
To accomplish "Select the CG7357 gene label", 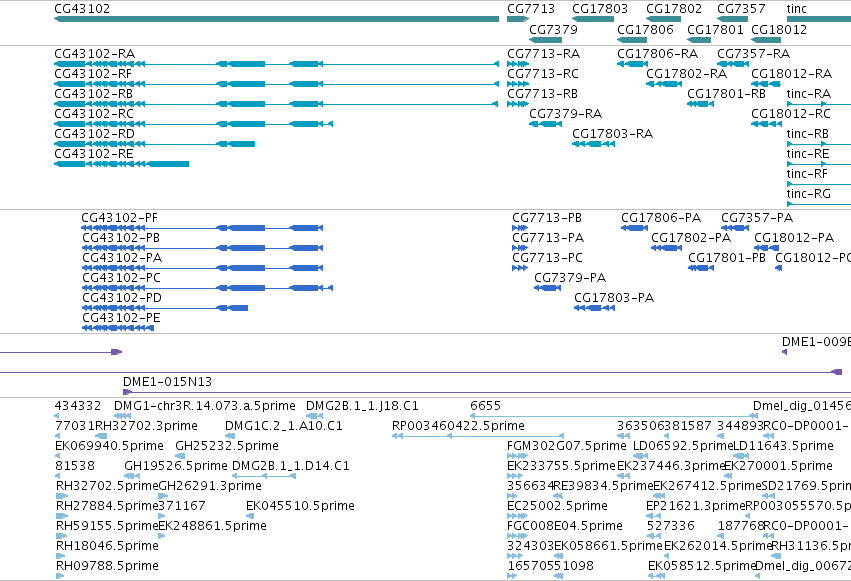I will click(x=741, y=9).
